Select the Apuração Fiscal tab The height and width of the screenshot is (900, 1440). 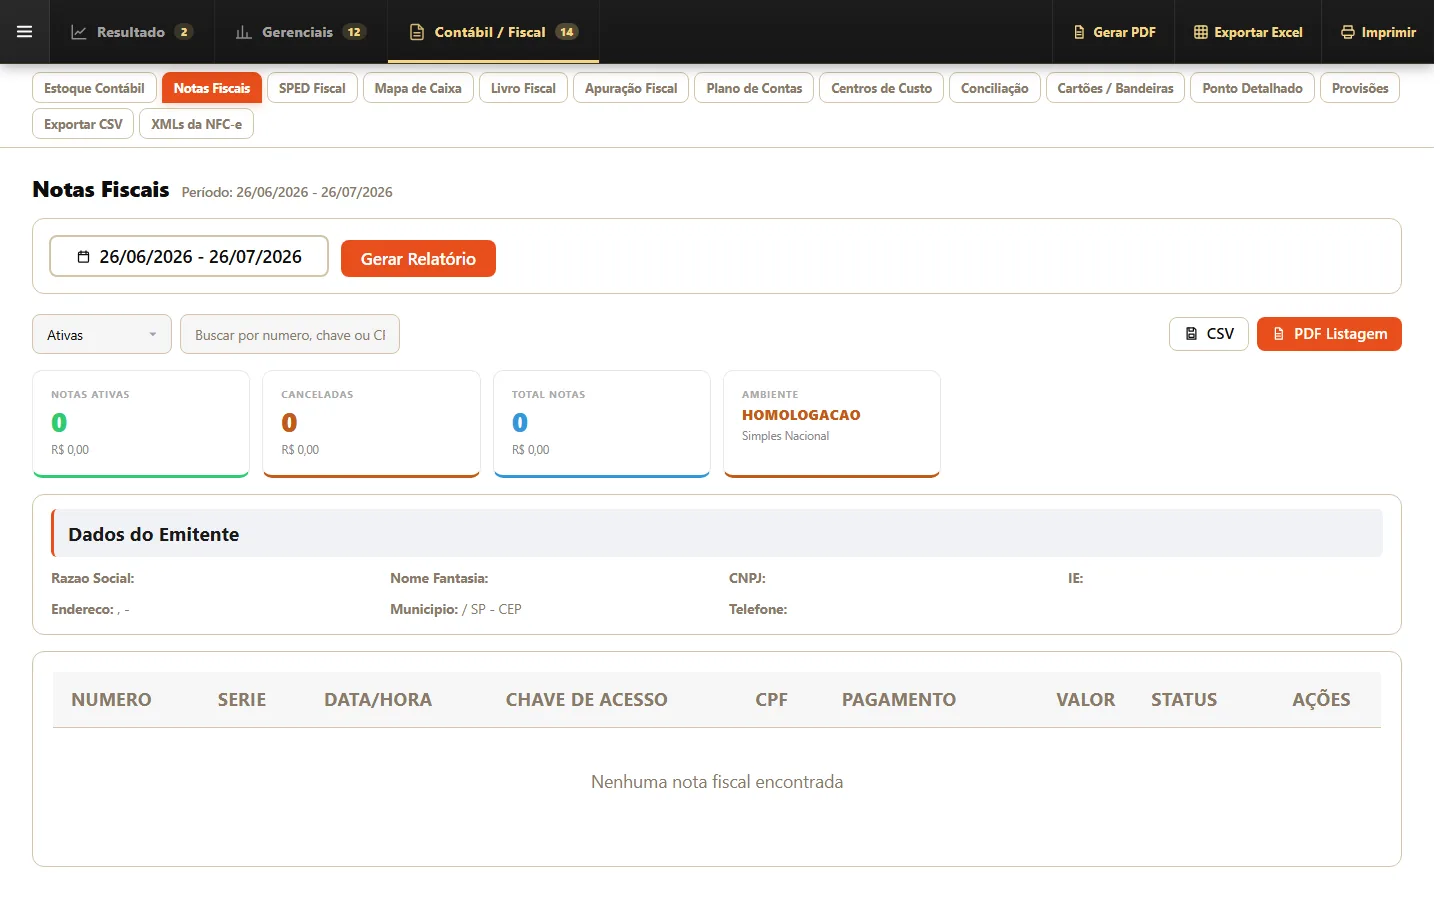click(x=631, y=88)
